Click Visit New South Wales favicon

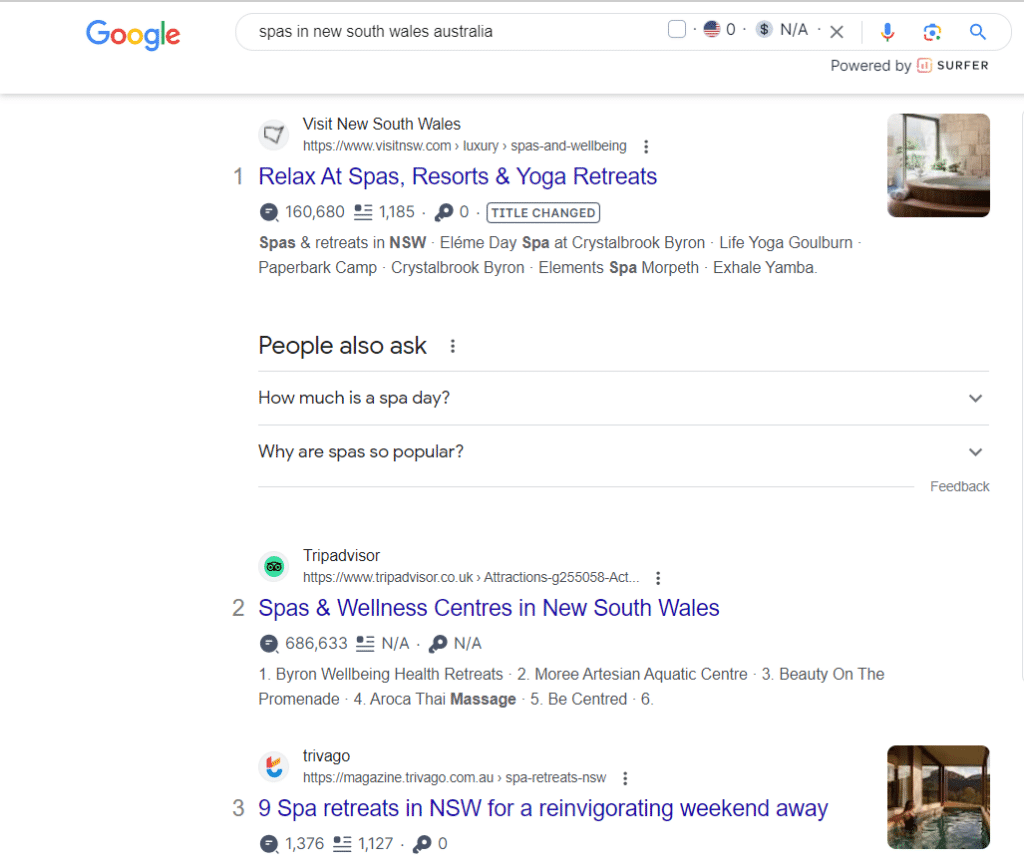click(274, 135)
